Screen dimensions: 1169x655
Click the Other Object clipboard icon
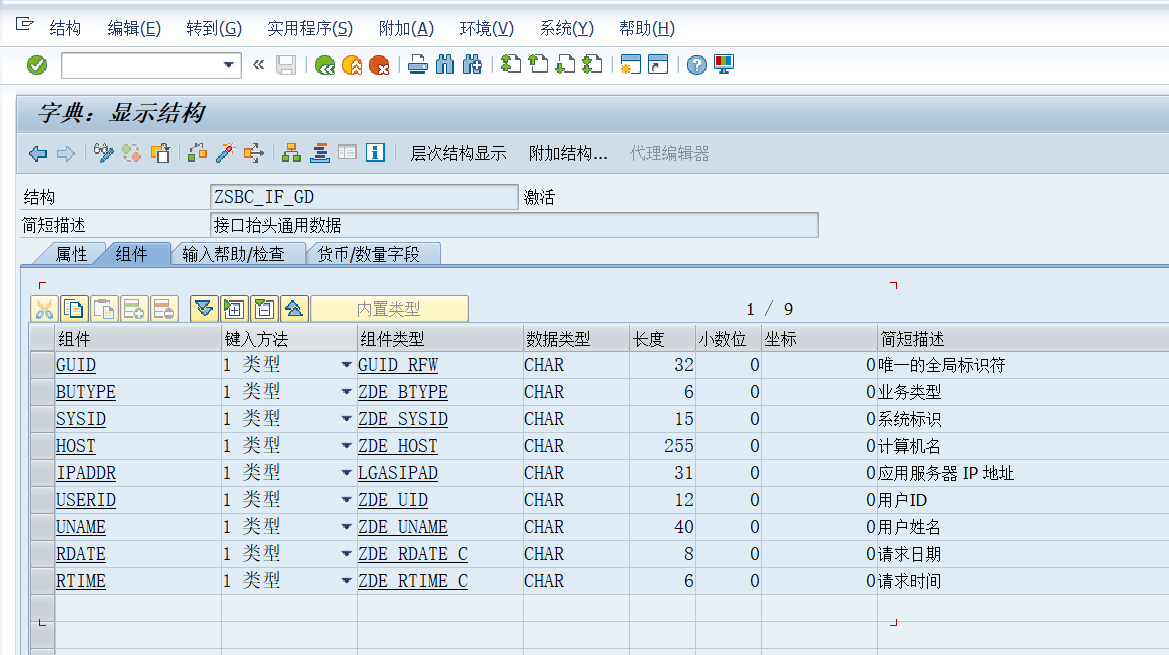pyautogui.click(x=160, y=154)
